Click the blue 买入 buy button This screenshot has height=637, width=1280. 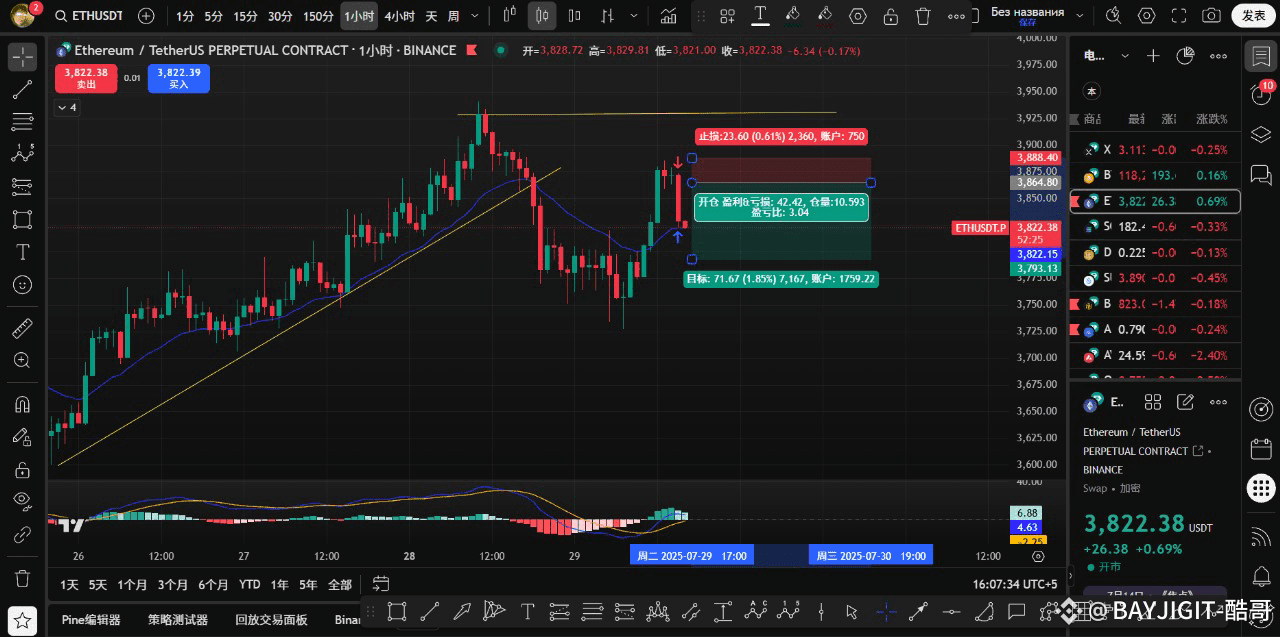click(179, 78)
